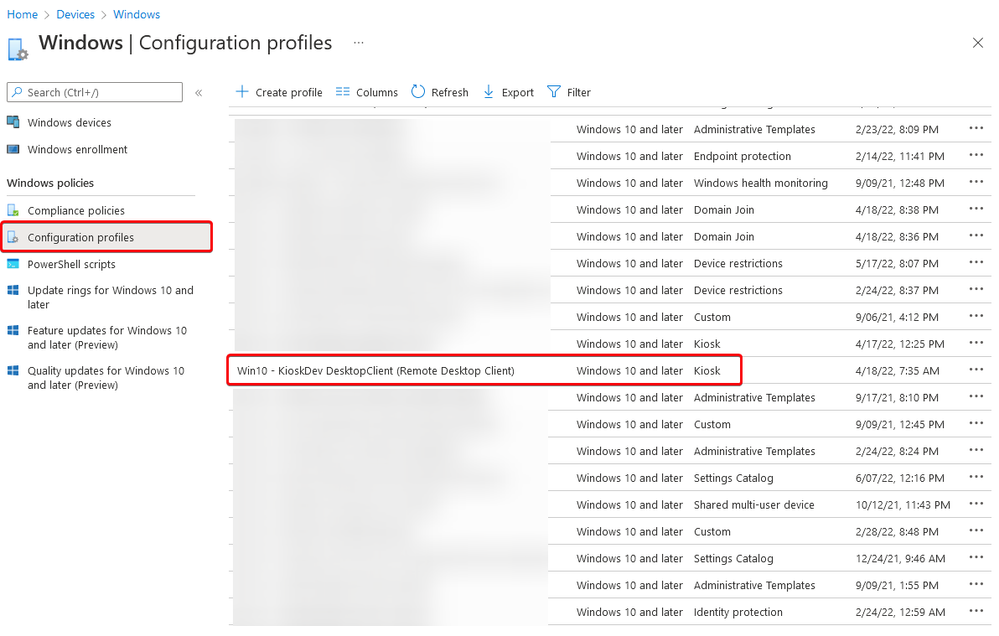The image size is (999, 636).
Task: Collapse the left navigation with double chevron
Action: click(x=199, y=93)
